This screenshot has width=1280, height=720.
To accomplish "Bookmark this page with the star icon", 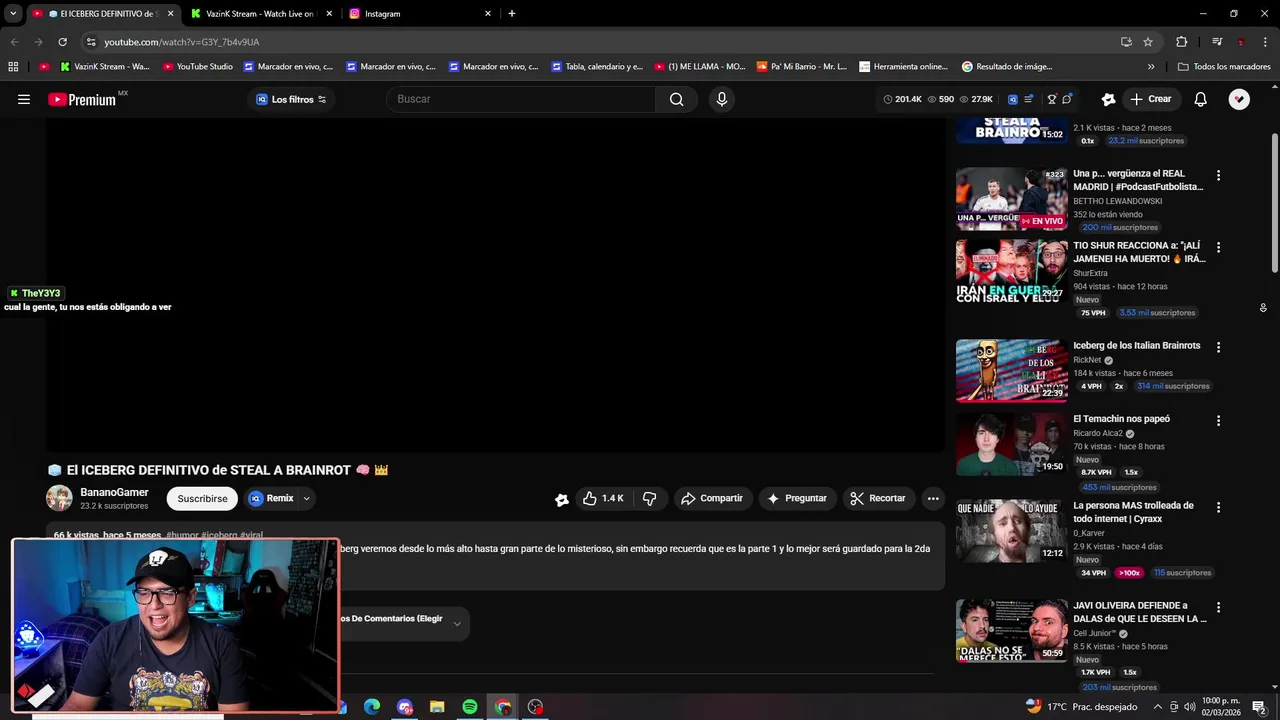I will pos(1148,42).
